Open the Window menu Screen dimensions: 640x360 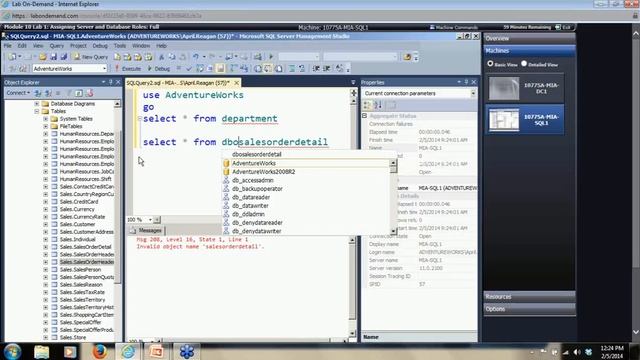click(141, 46)
